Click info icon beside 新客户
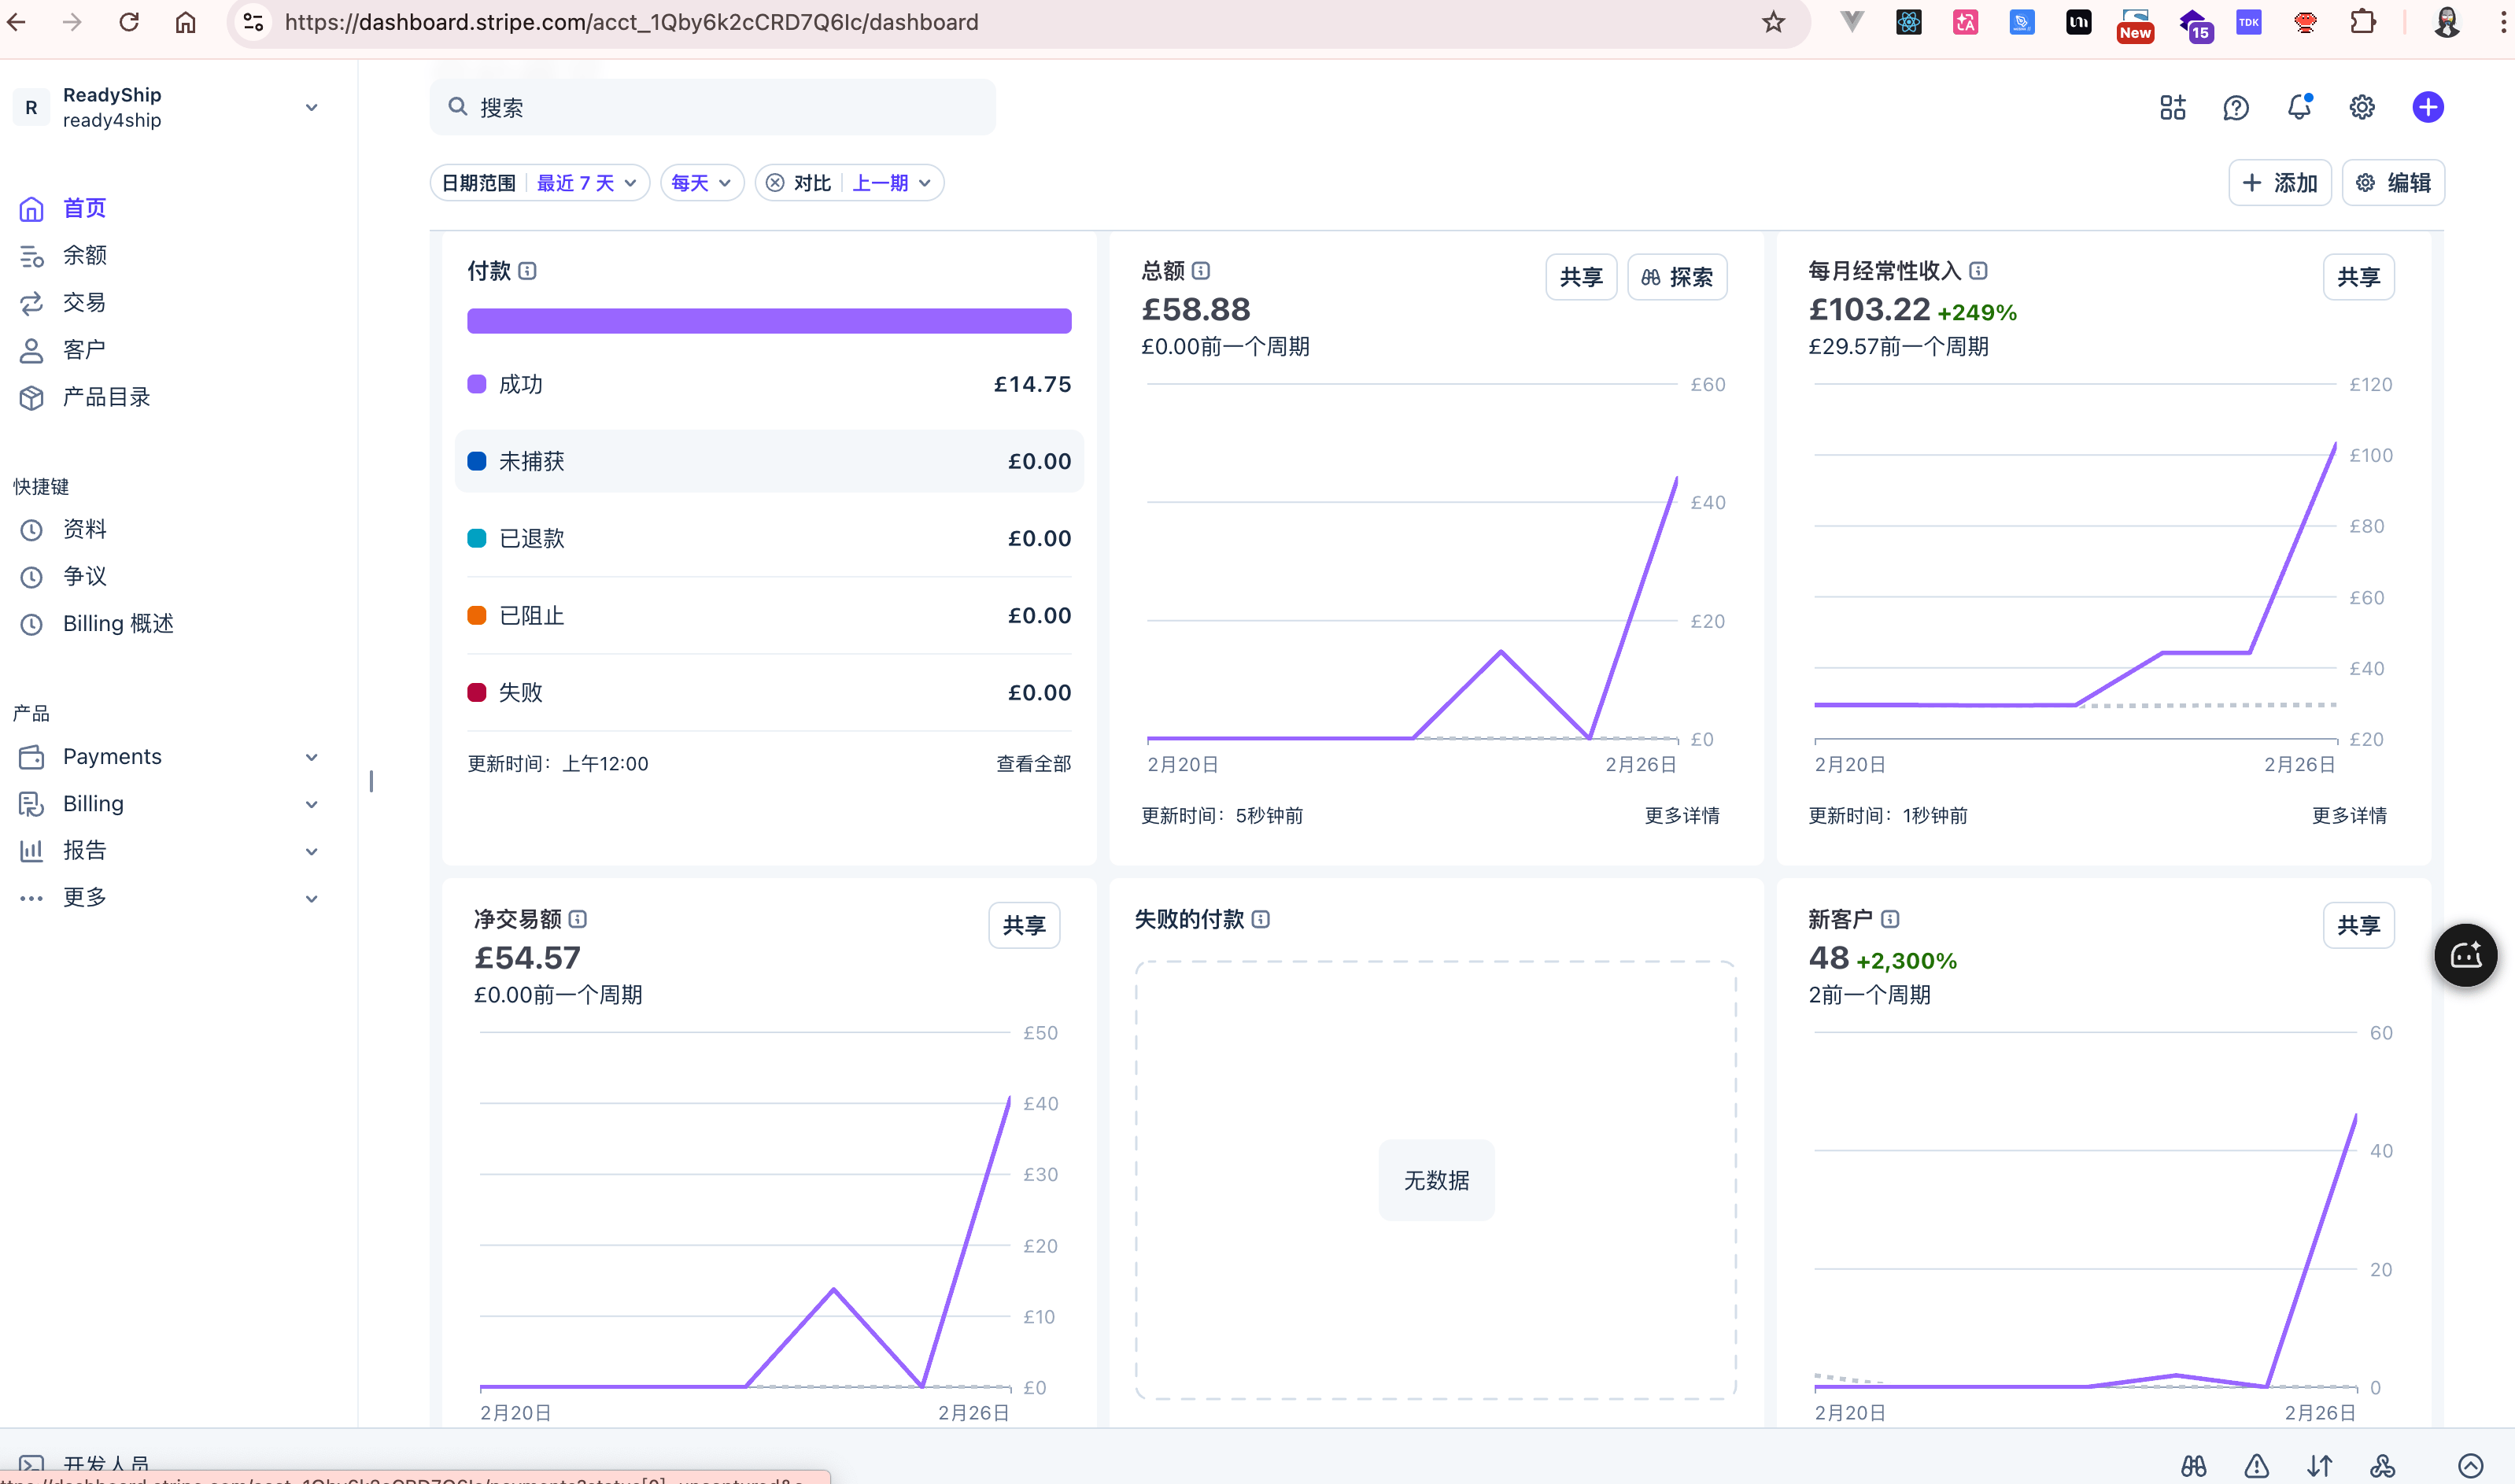 tap(1890, 919)
